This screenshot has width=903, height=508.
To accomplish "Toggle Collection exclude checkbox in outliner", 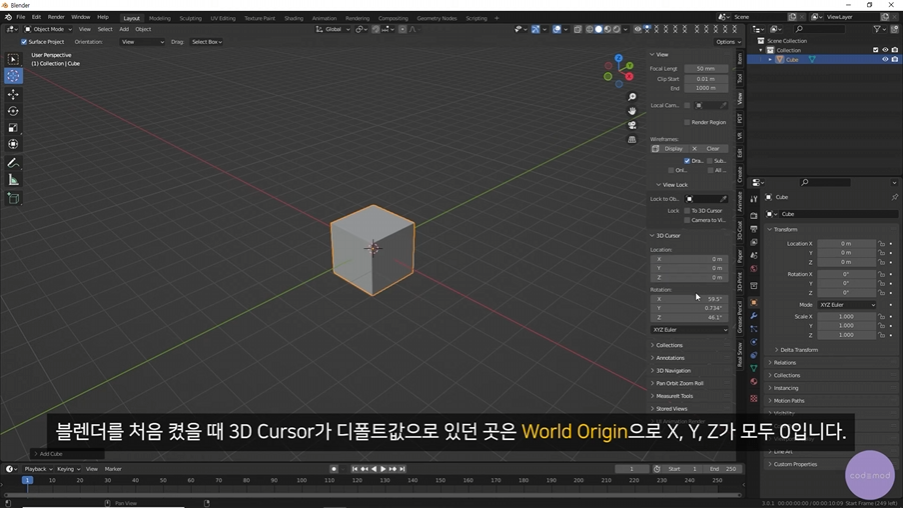I will pos(875,50).
